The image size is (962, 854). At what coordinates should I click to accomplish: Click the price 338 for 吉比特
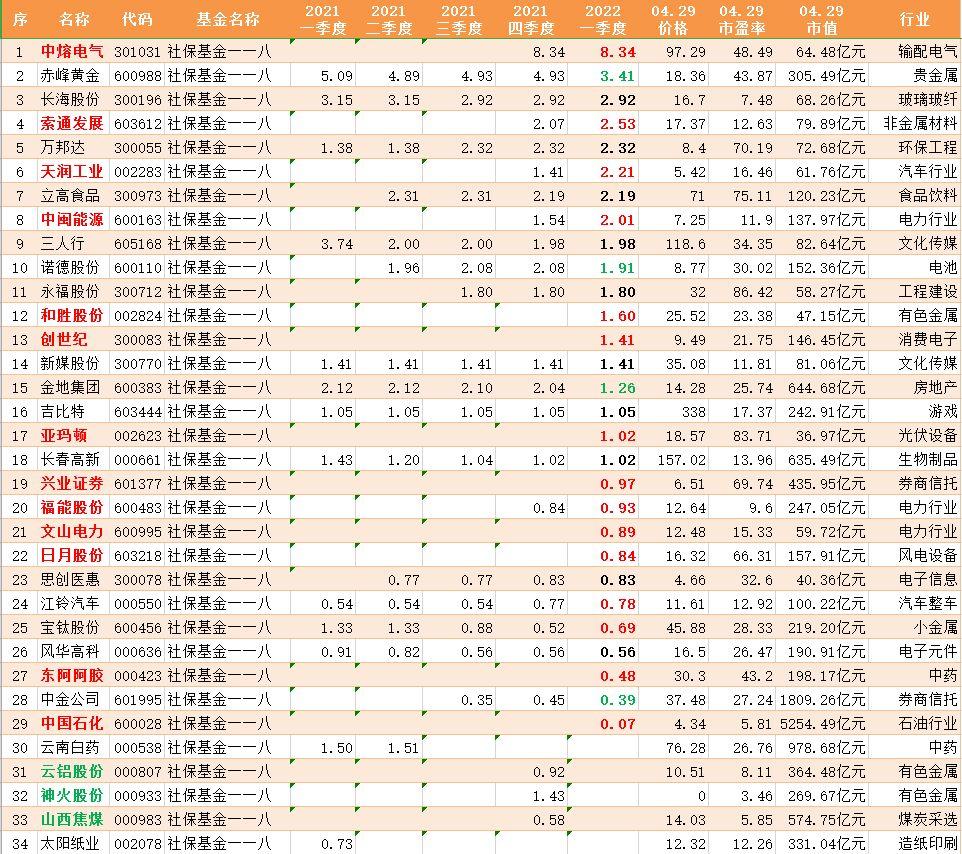pos(693,412)
